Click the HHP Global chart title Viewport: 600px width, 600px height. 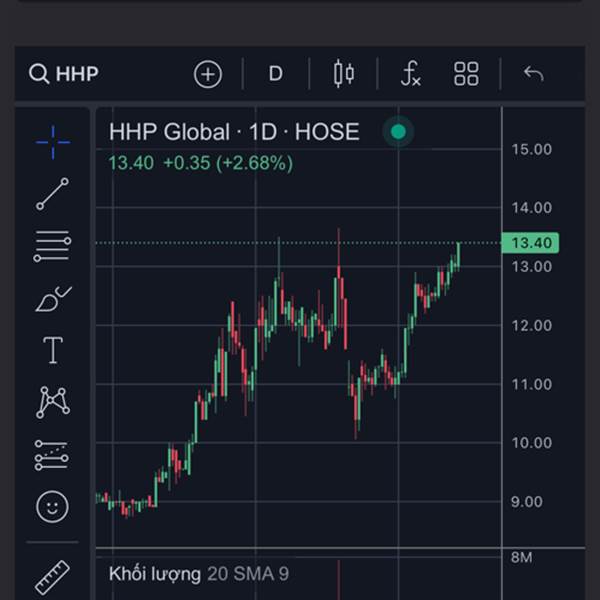[x=233, y=132]
